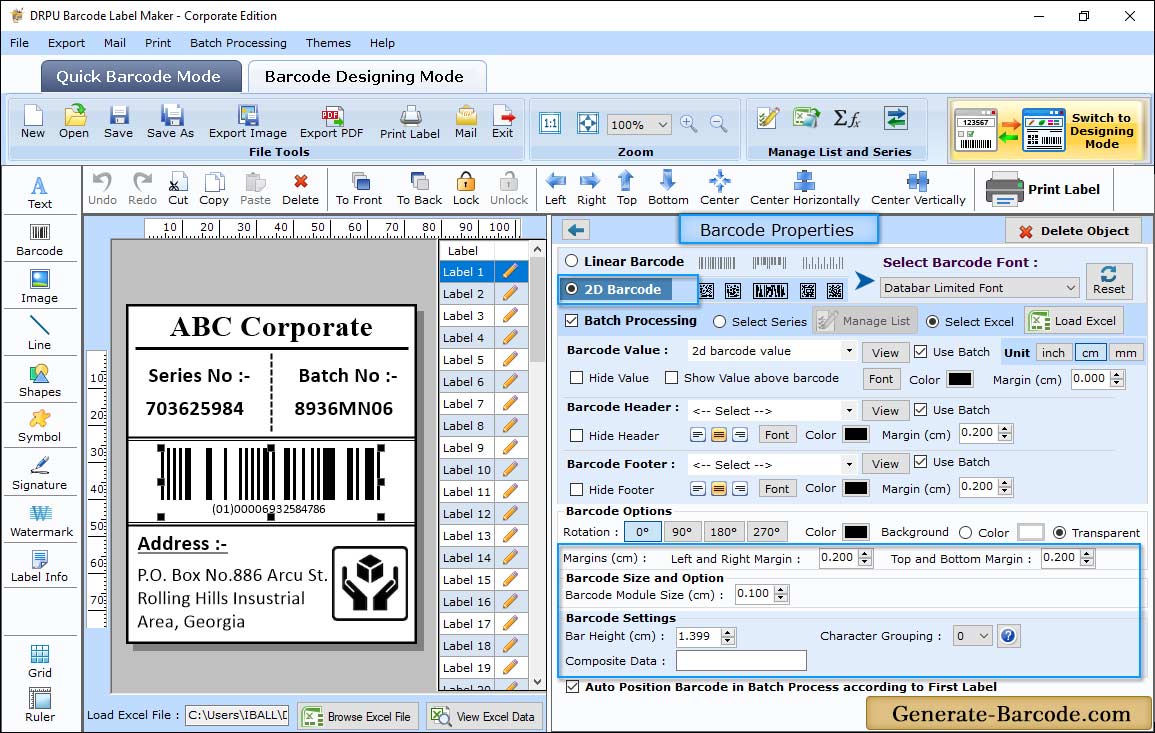Expand the Barcode Header dropdown
The height and width of the screenshot is (733, 1155).
[849, 411]
